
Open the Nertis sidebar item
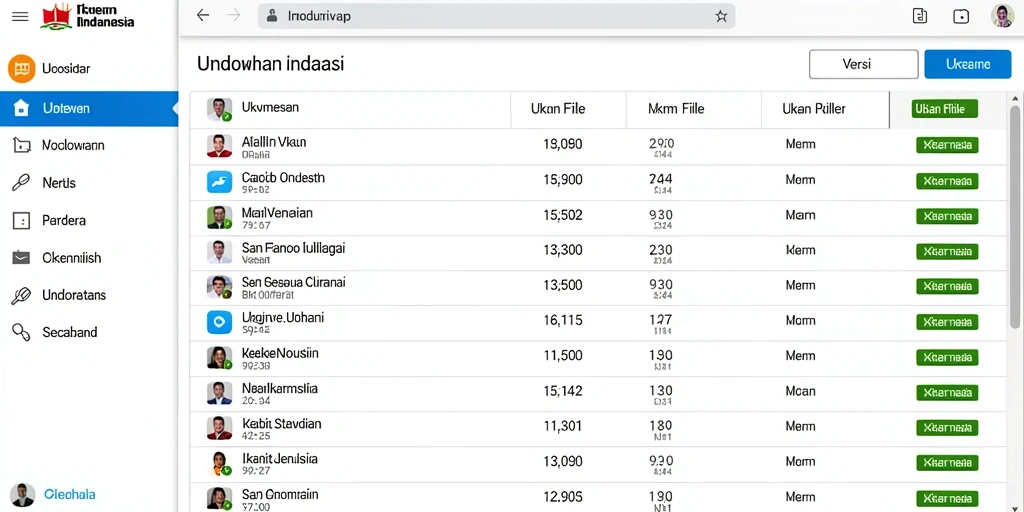click(x=89, y=183)
